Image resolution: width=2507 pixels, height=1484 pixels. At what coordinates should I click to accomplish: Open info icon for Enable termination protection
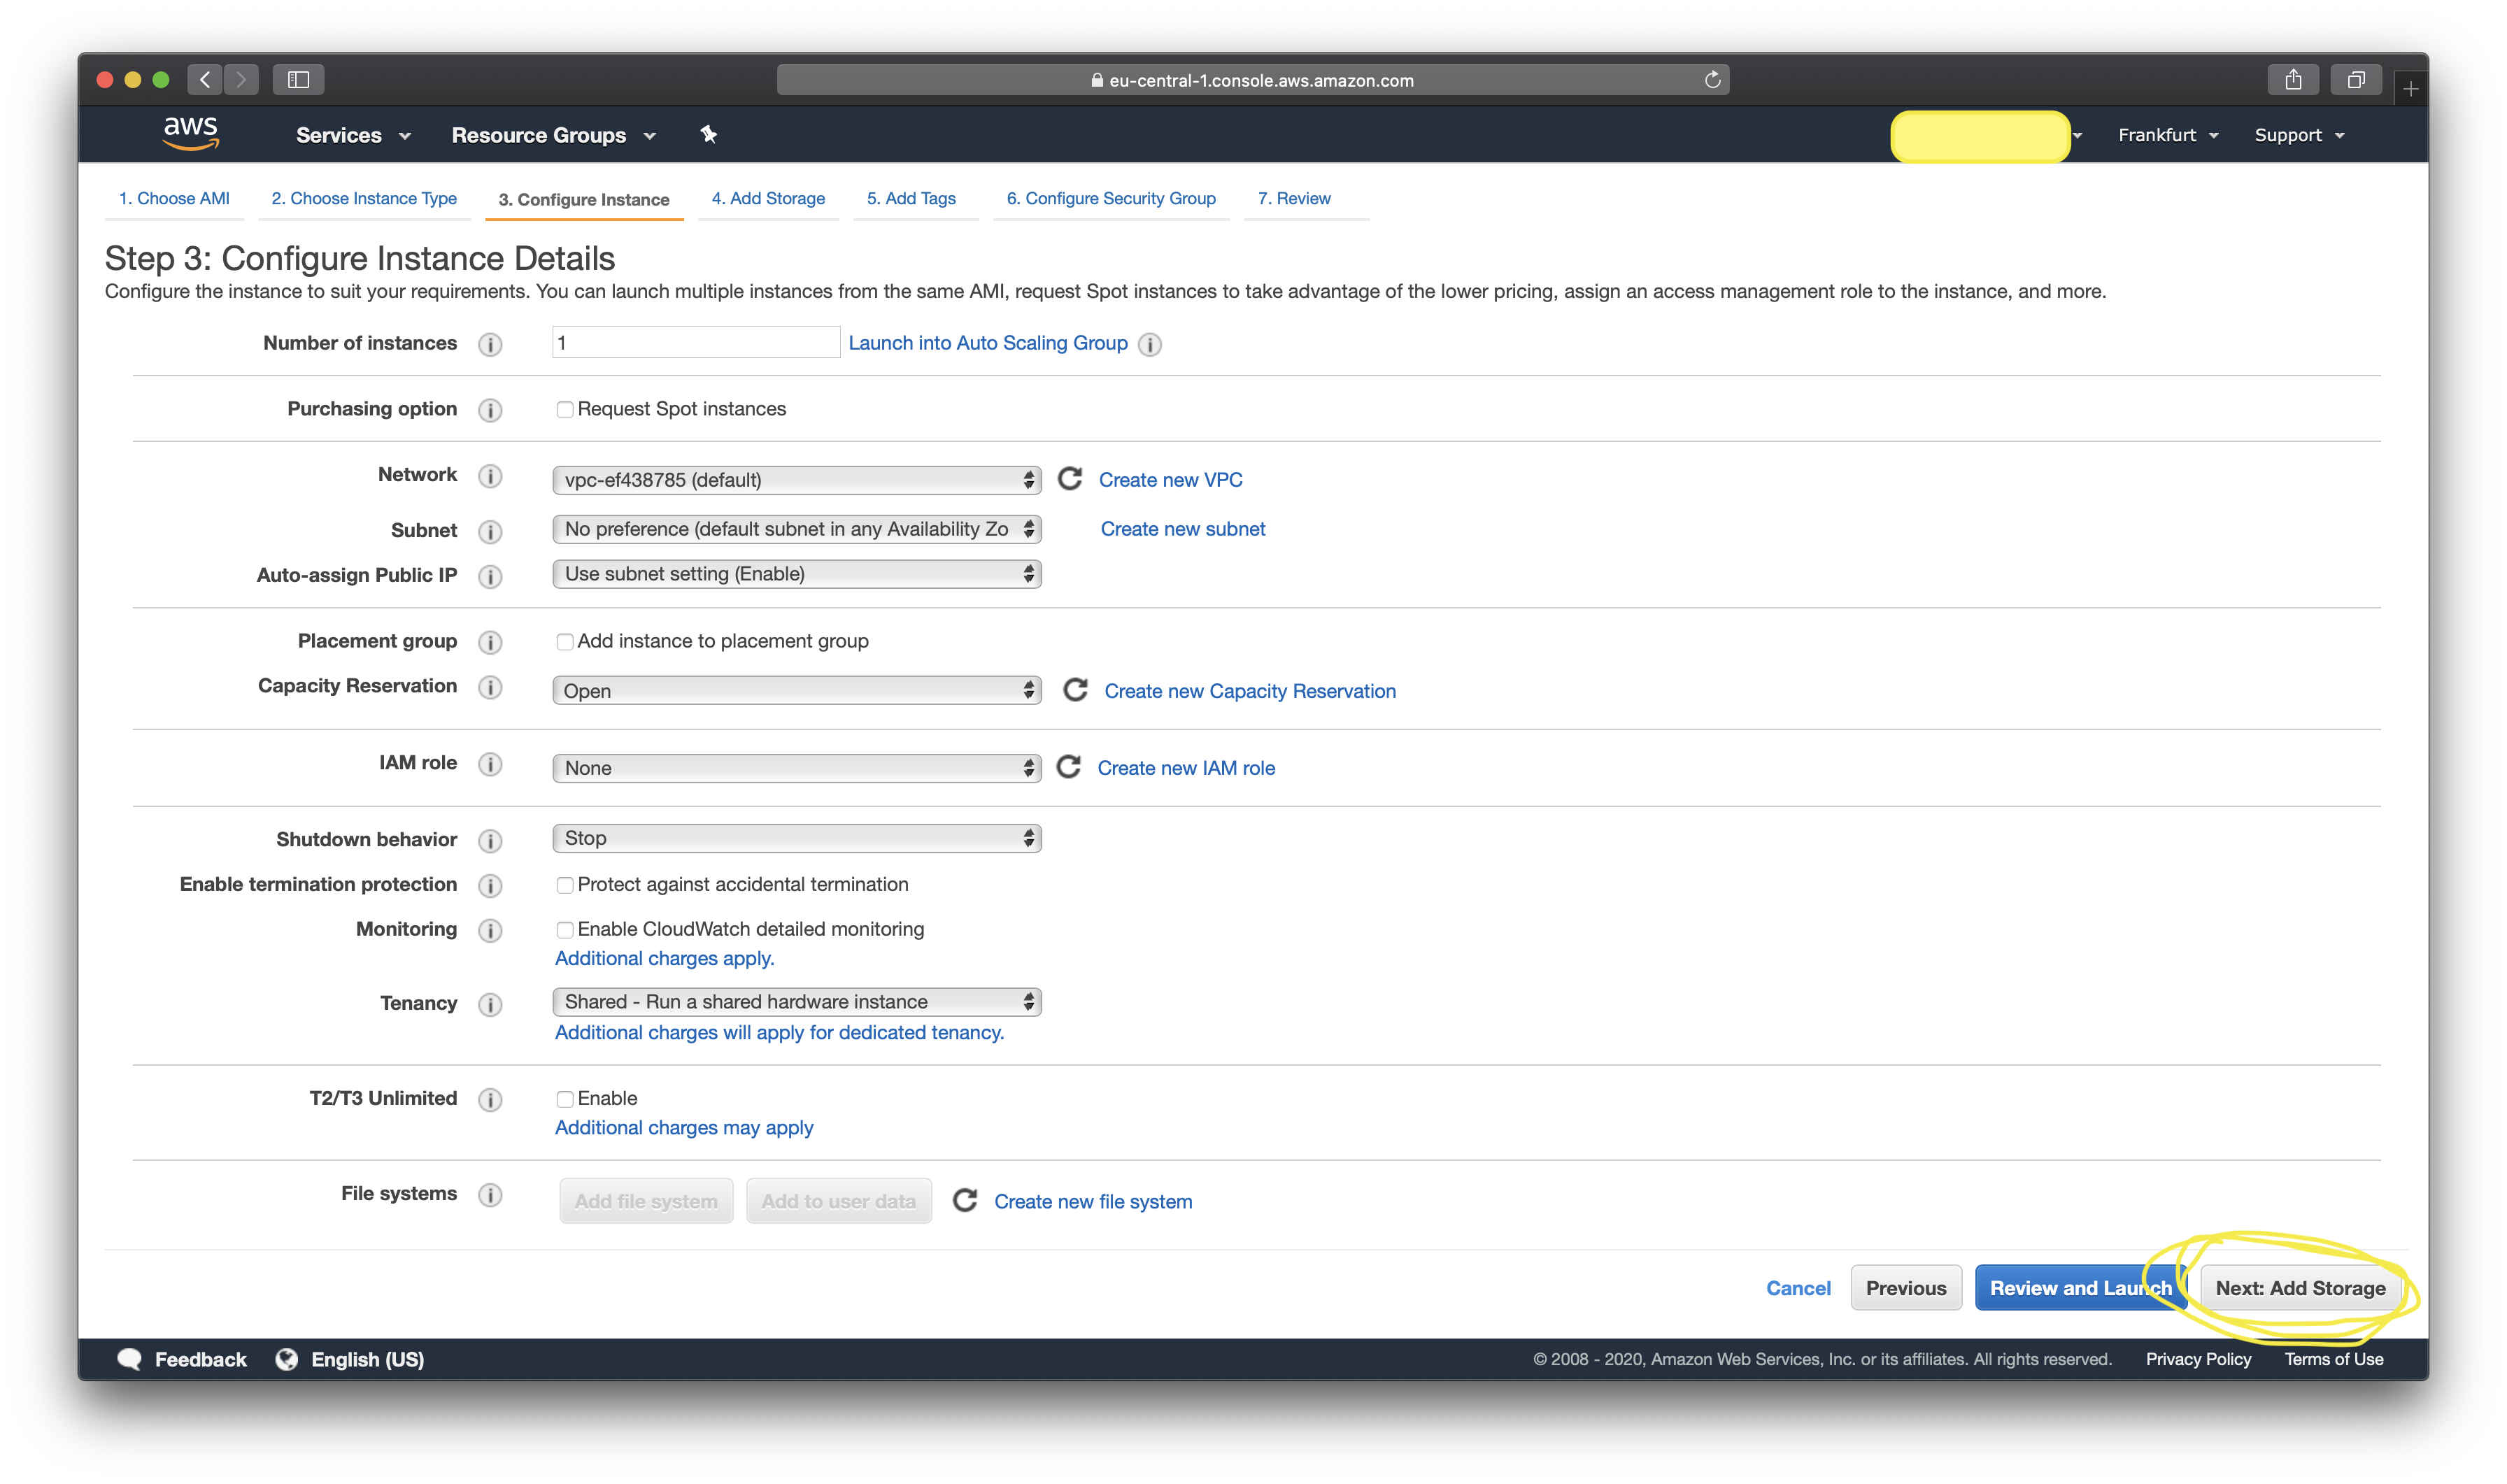click(x=490, y=885)
